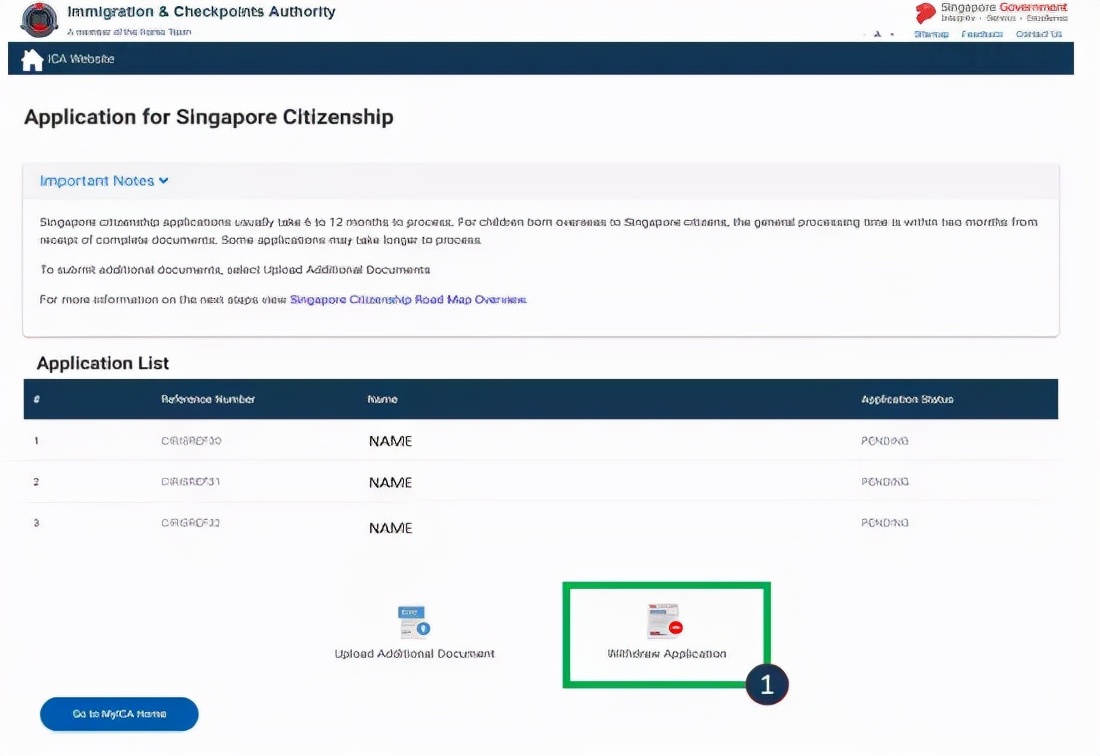Click the Go to MyICA Home button

pos(119,714)
